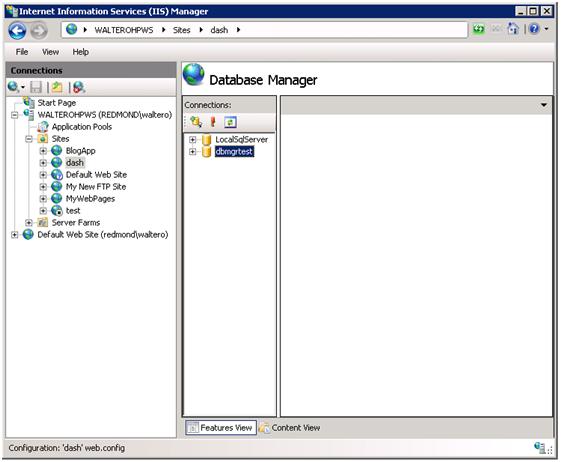Expand the test site node
Screen dimensions: 561x462
pos(43,211)
